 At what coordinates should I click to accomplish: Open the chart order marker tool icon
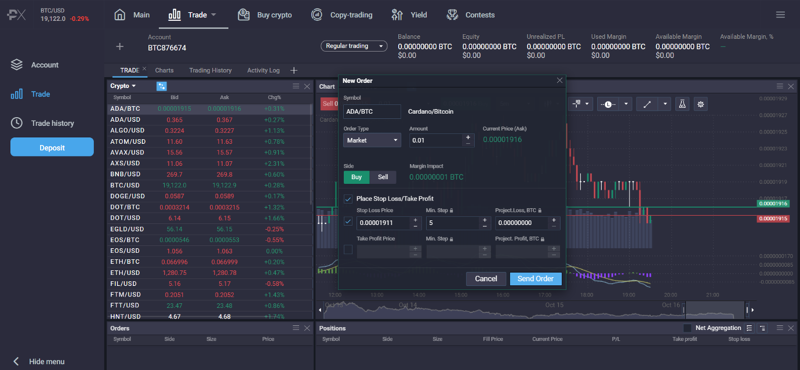577,104
